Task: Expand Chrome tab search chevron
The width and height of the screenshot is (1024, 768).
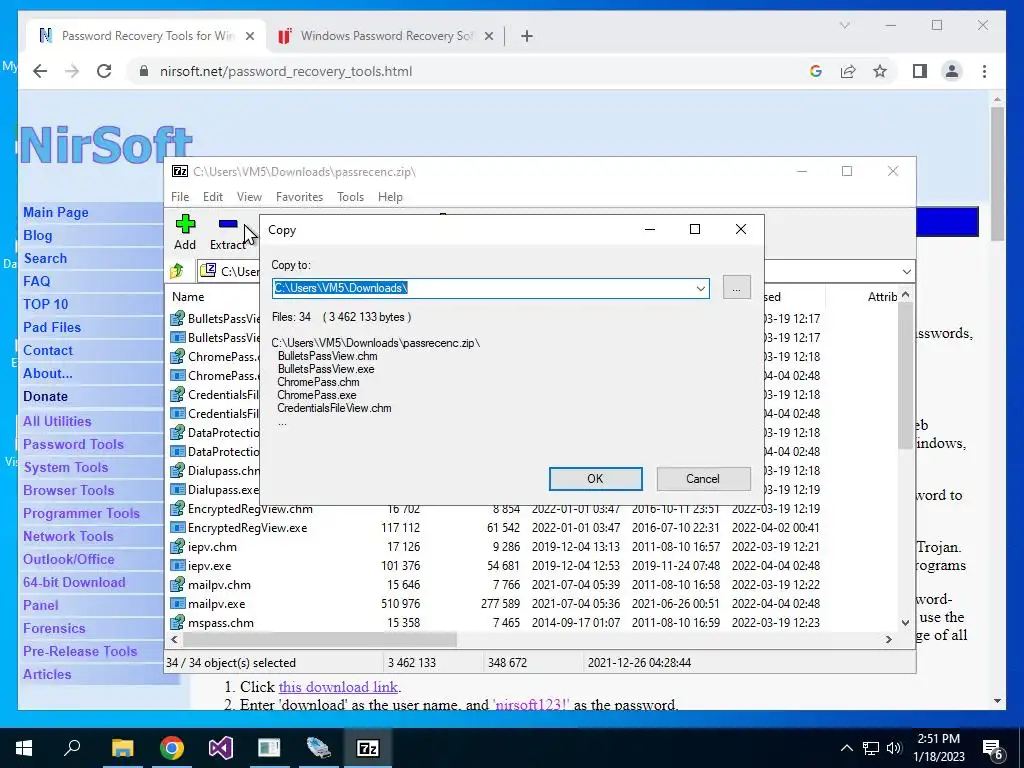Action: pos(844,25)
